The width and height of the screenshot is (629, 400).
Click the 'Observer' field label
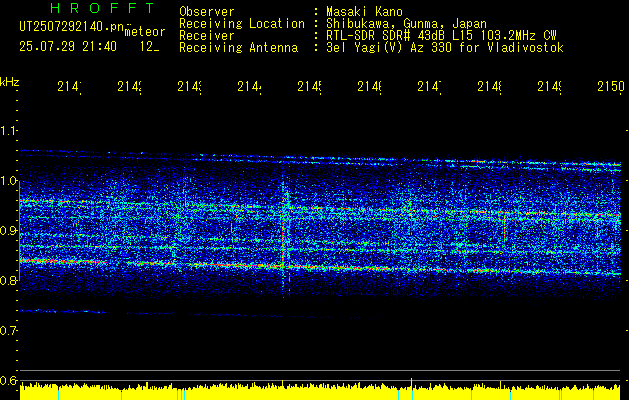click(x=207, y=11)
